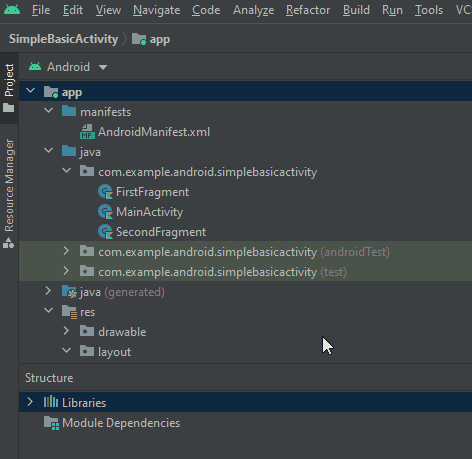Select manifests folder label
This screenshot has height=459, width=472.
coord(105,112)
